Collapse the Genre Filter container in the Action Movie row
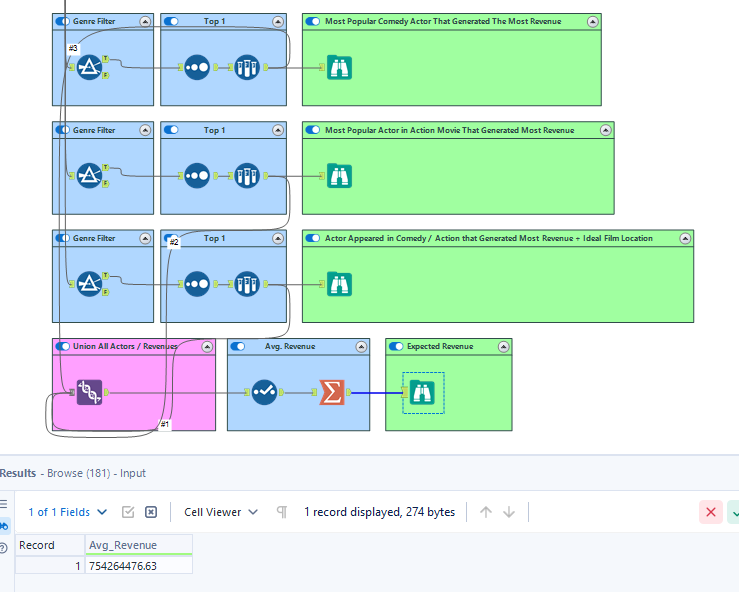Image resolution: width=739 pixels, height=592 pixels. (x=145, y=130)
